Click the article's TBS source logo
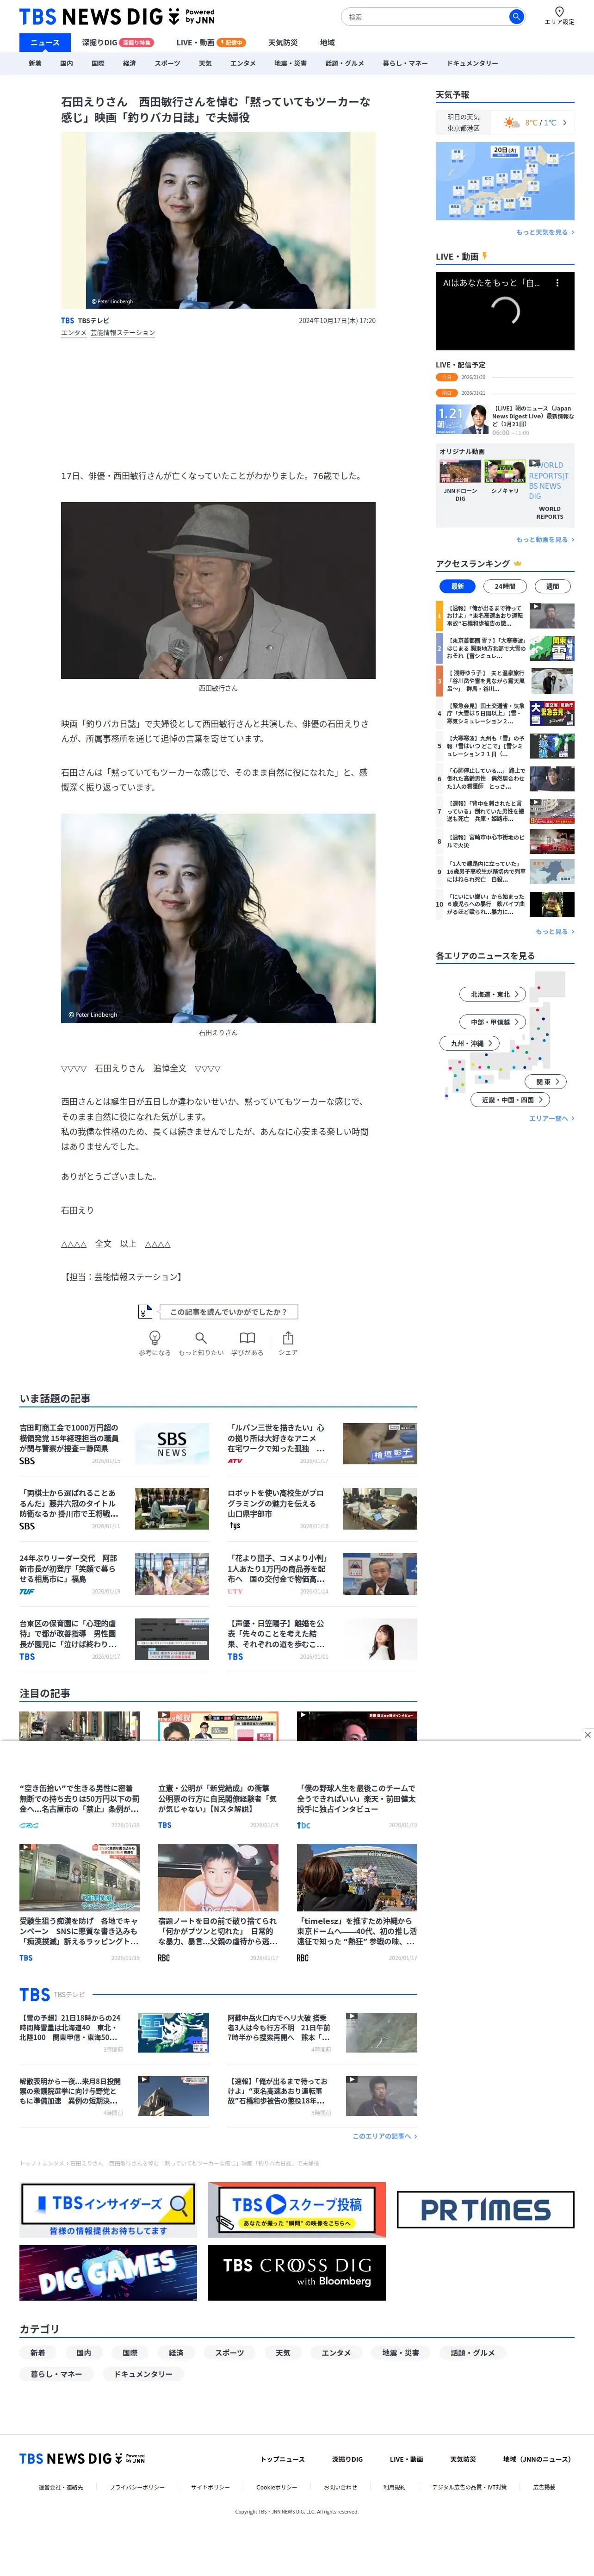The image size is (594, 2576). pyautogui.click(x=68, y=321)
